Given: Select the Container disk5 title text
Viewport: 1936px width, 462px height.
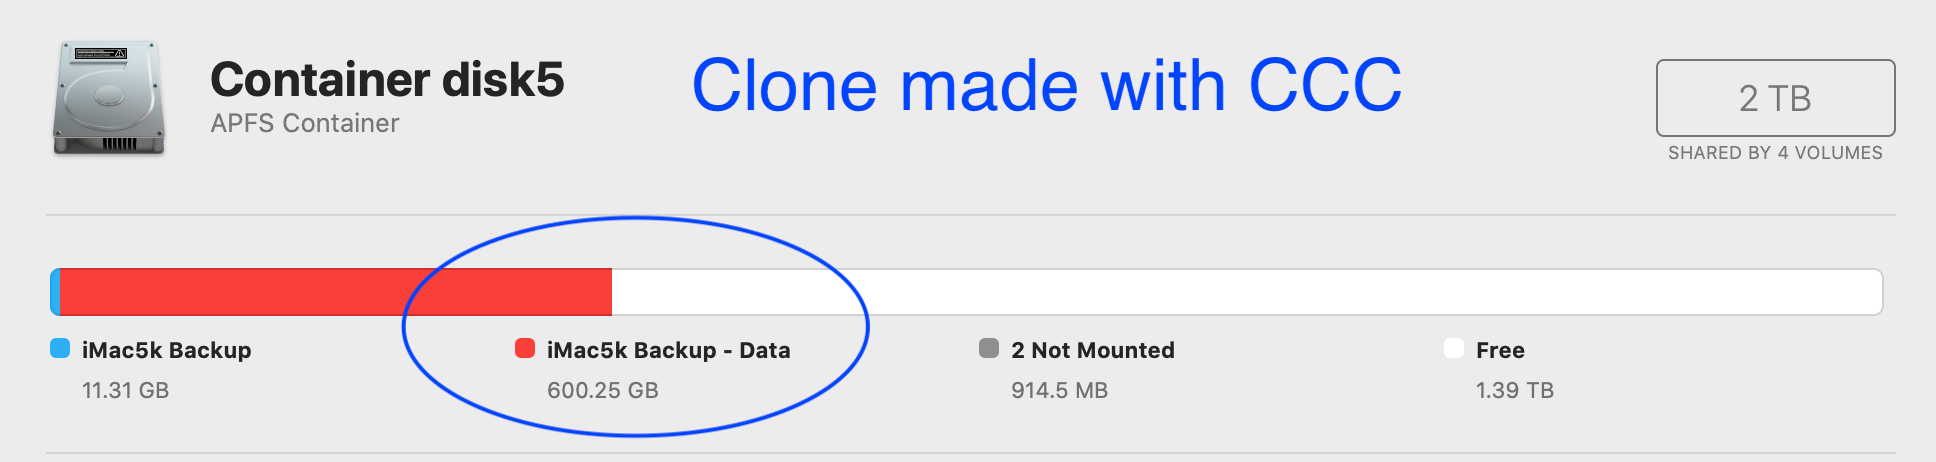Looking at the screenshot, I should click(x=387, y=80).
